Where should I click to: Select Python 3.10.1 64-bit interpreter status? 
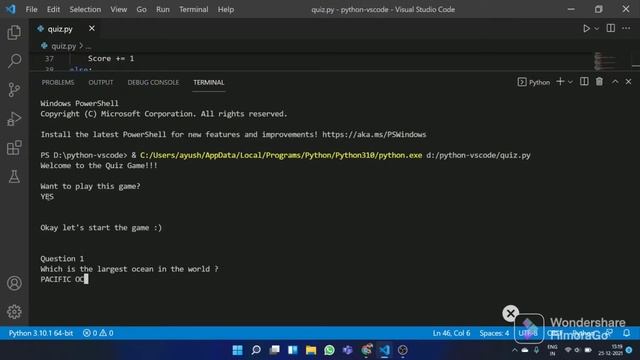tap(41, 333)
